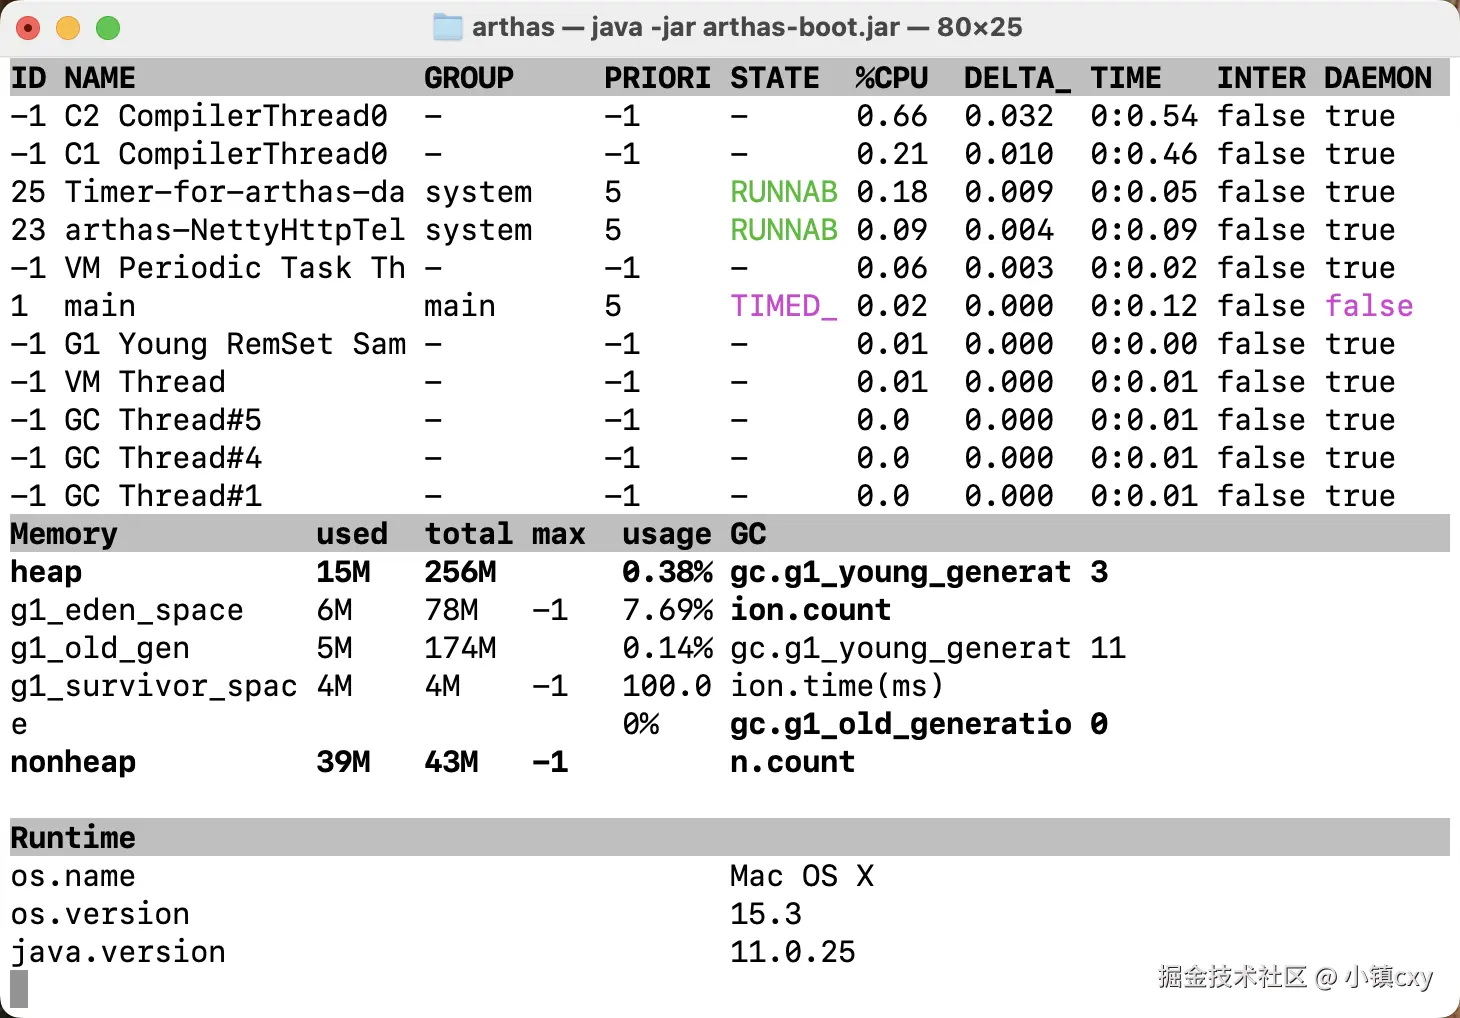Click the terminal cursor block
1460x1018 pixels.
click(19, 989)
